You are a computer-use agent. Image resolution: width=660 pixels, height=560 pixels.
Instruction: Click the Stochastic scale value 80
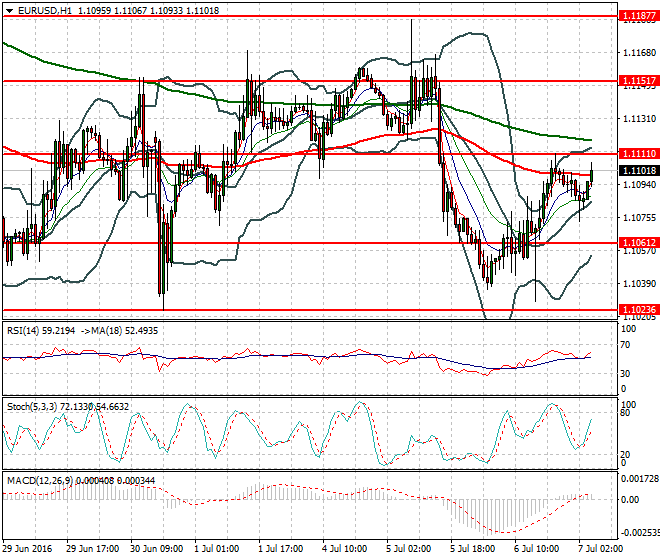click(626, 413)
